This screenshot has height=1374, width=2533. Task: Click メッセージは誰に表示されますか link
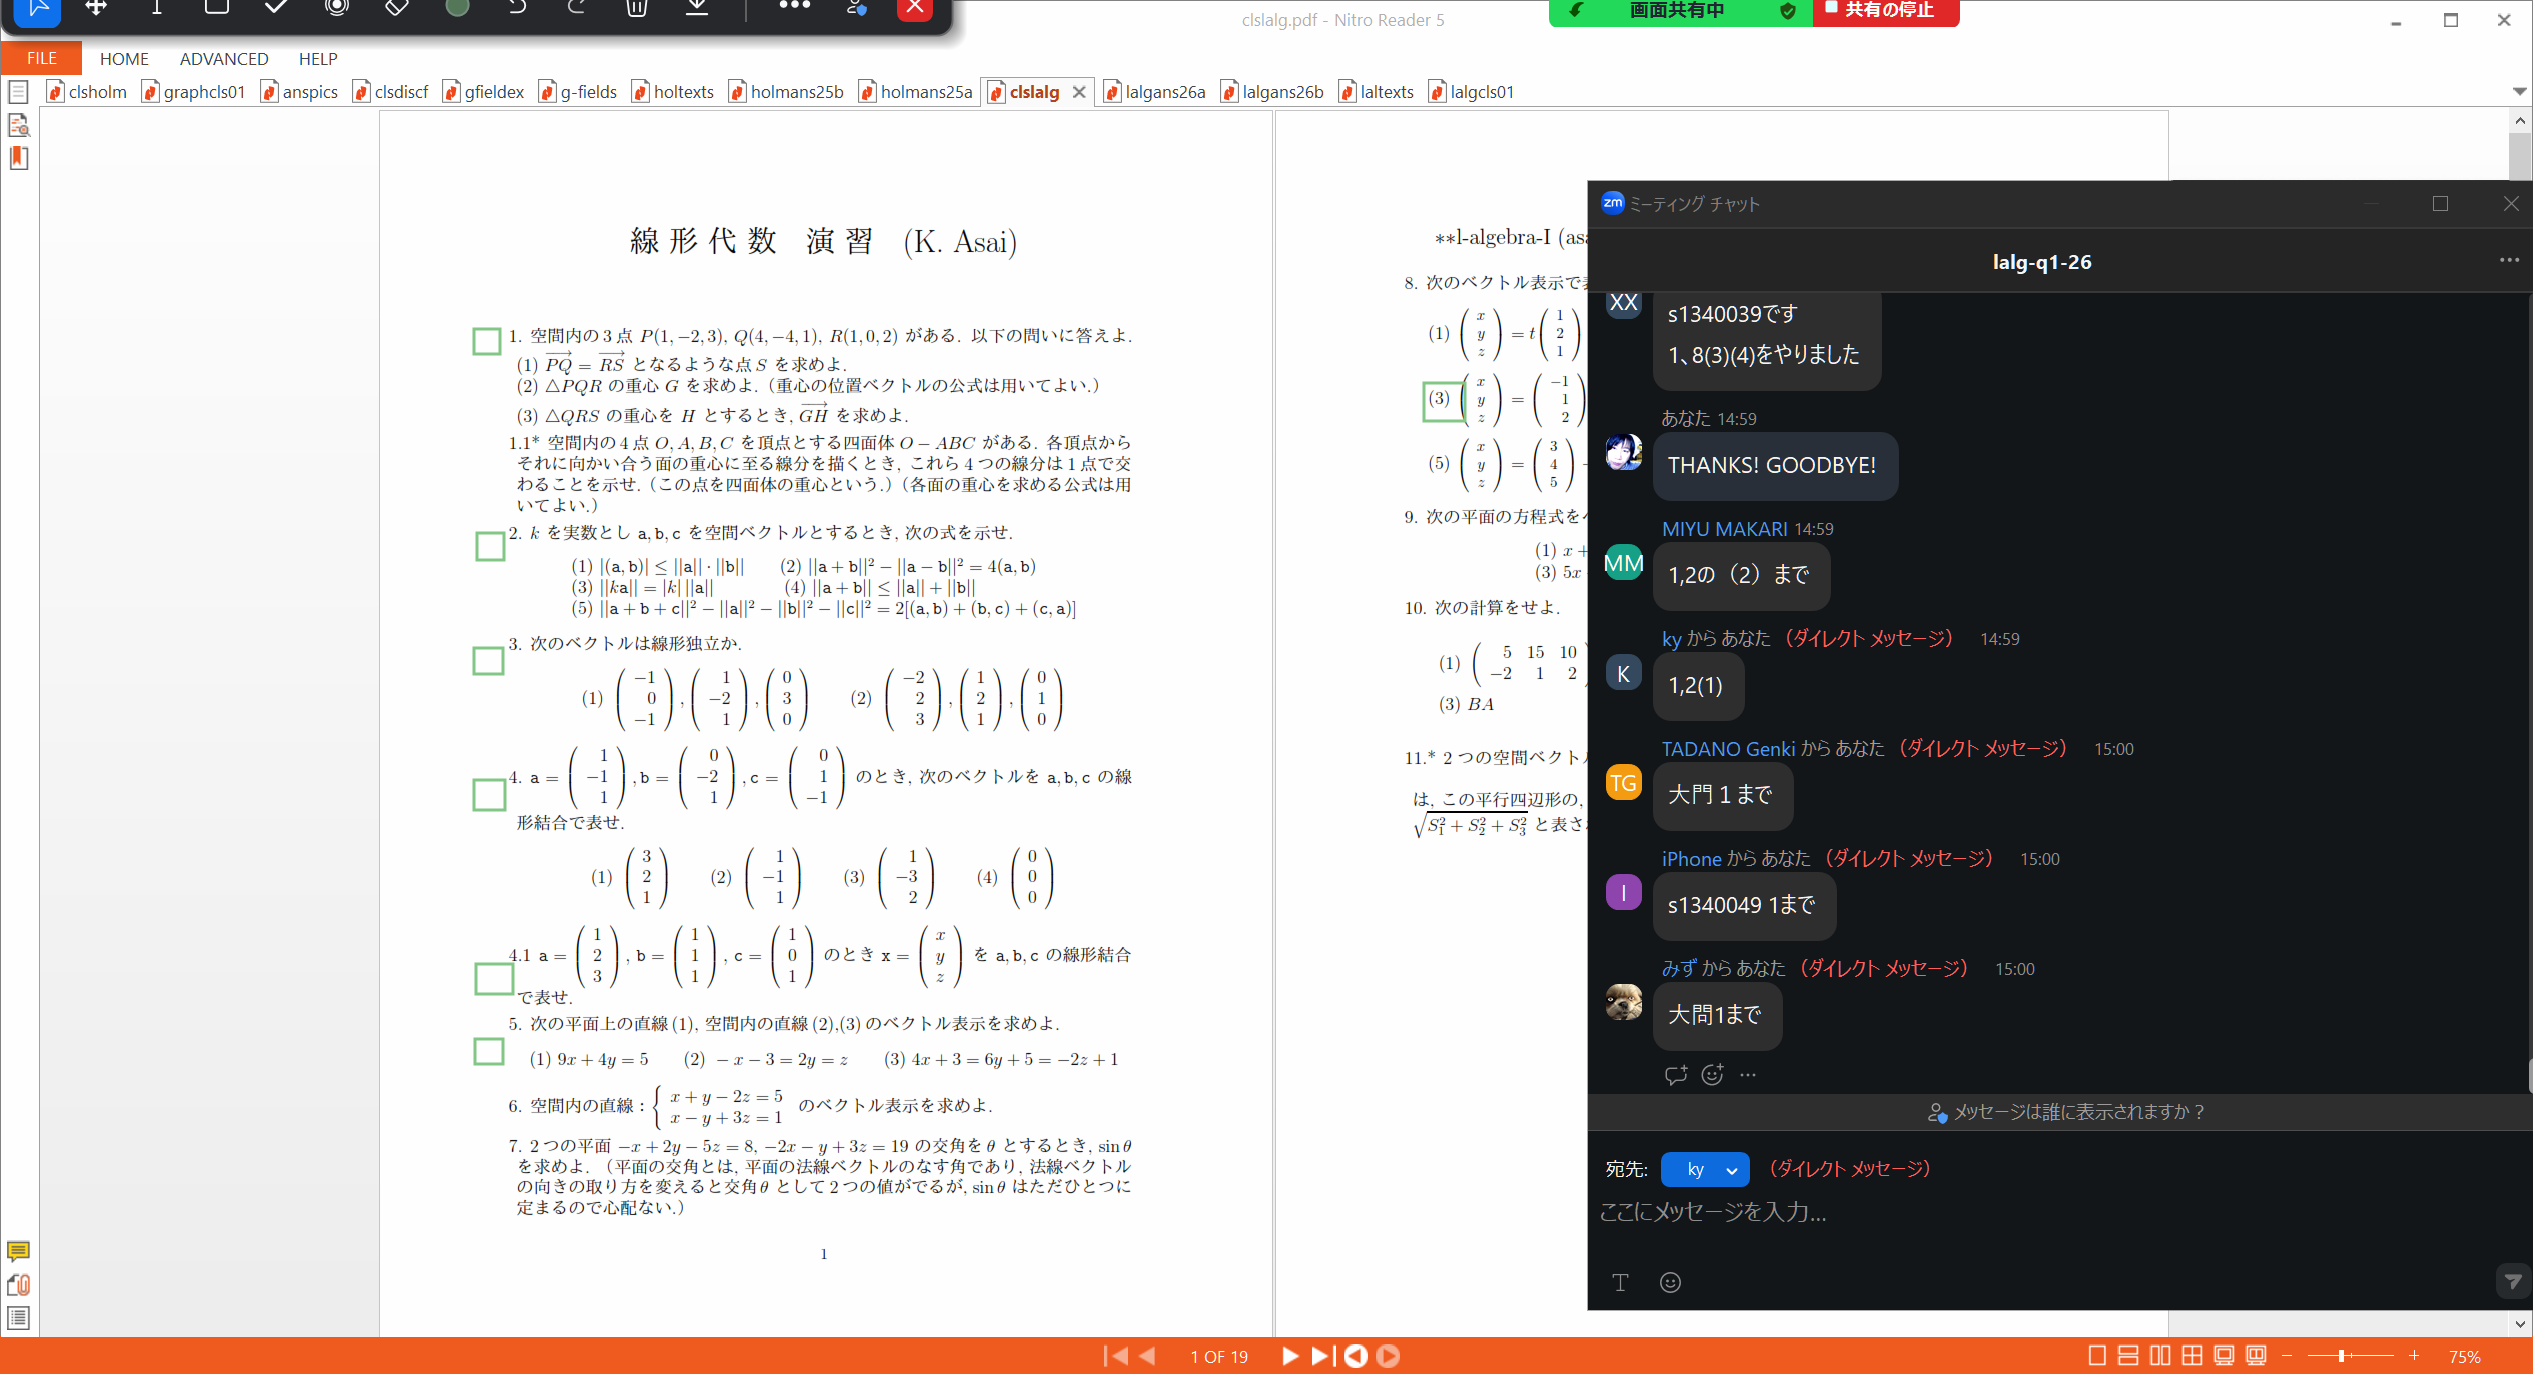tap(2067, 1112)
